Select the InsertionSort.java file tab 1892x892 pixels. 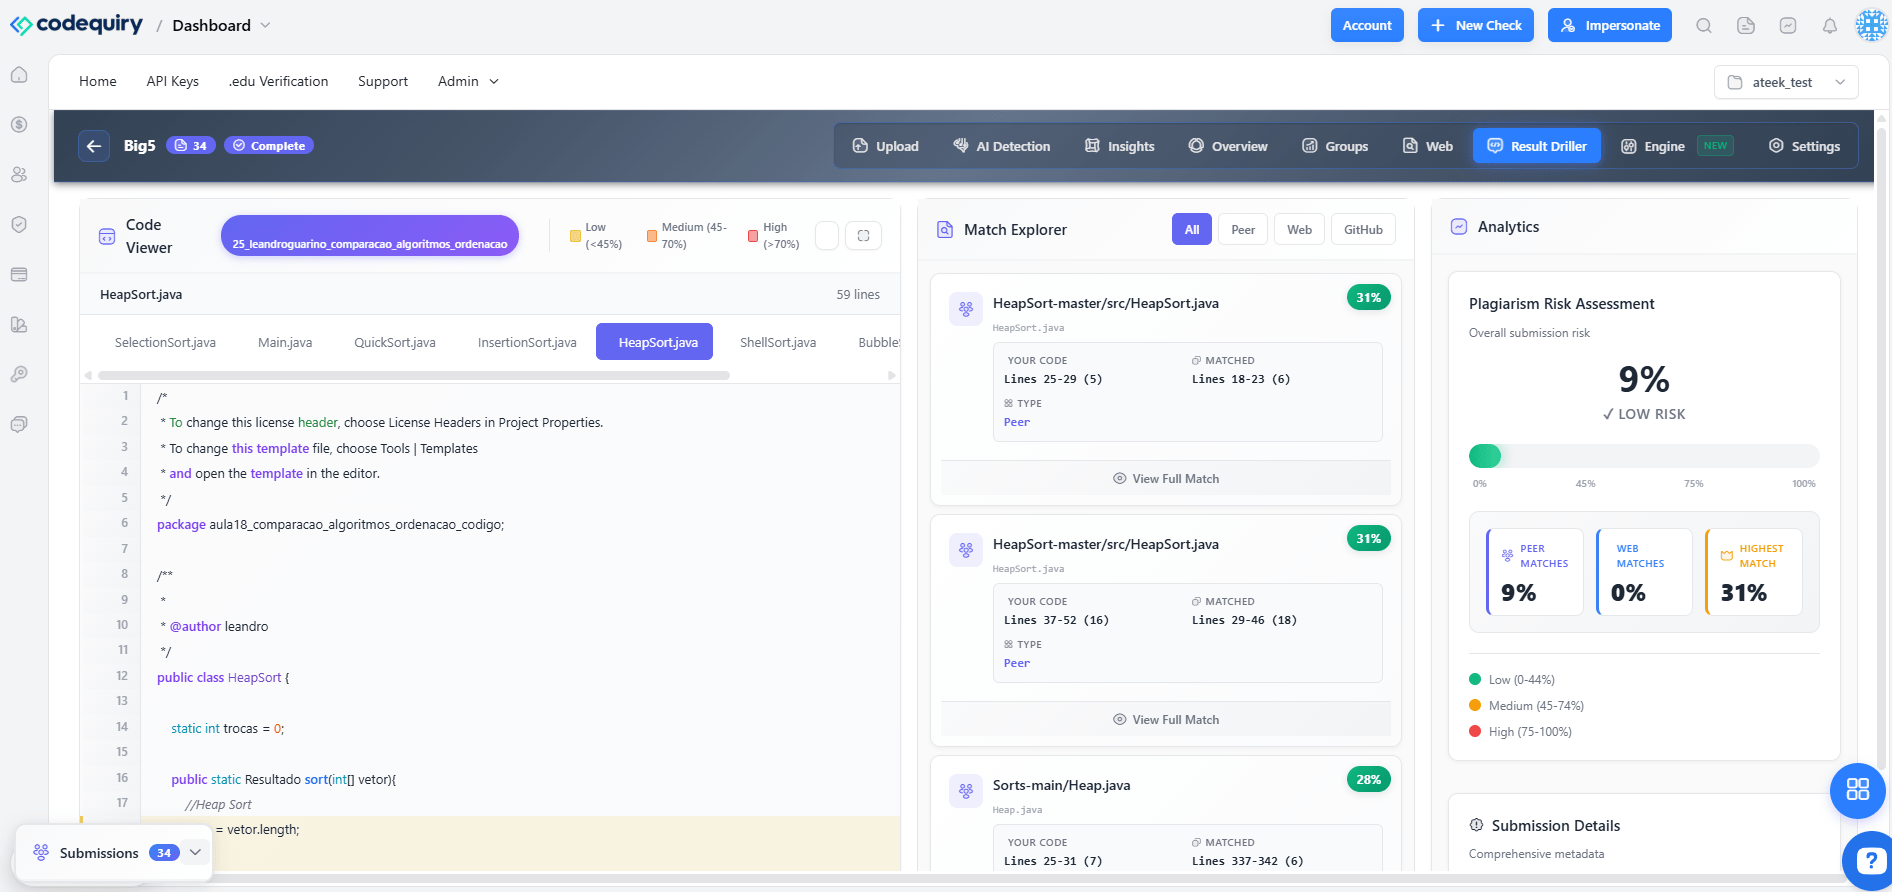527,342
